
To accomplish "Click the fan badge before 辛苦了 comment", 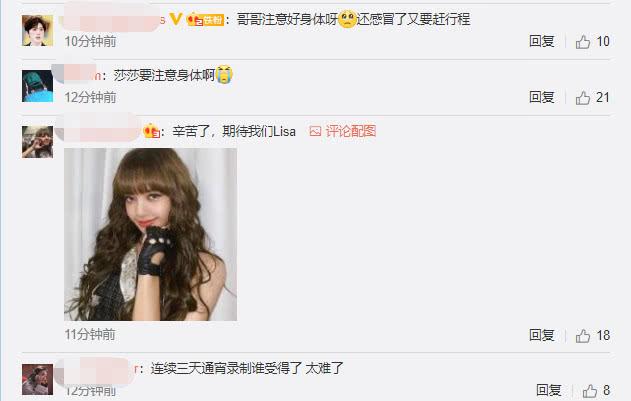I will pos(151,131).
